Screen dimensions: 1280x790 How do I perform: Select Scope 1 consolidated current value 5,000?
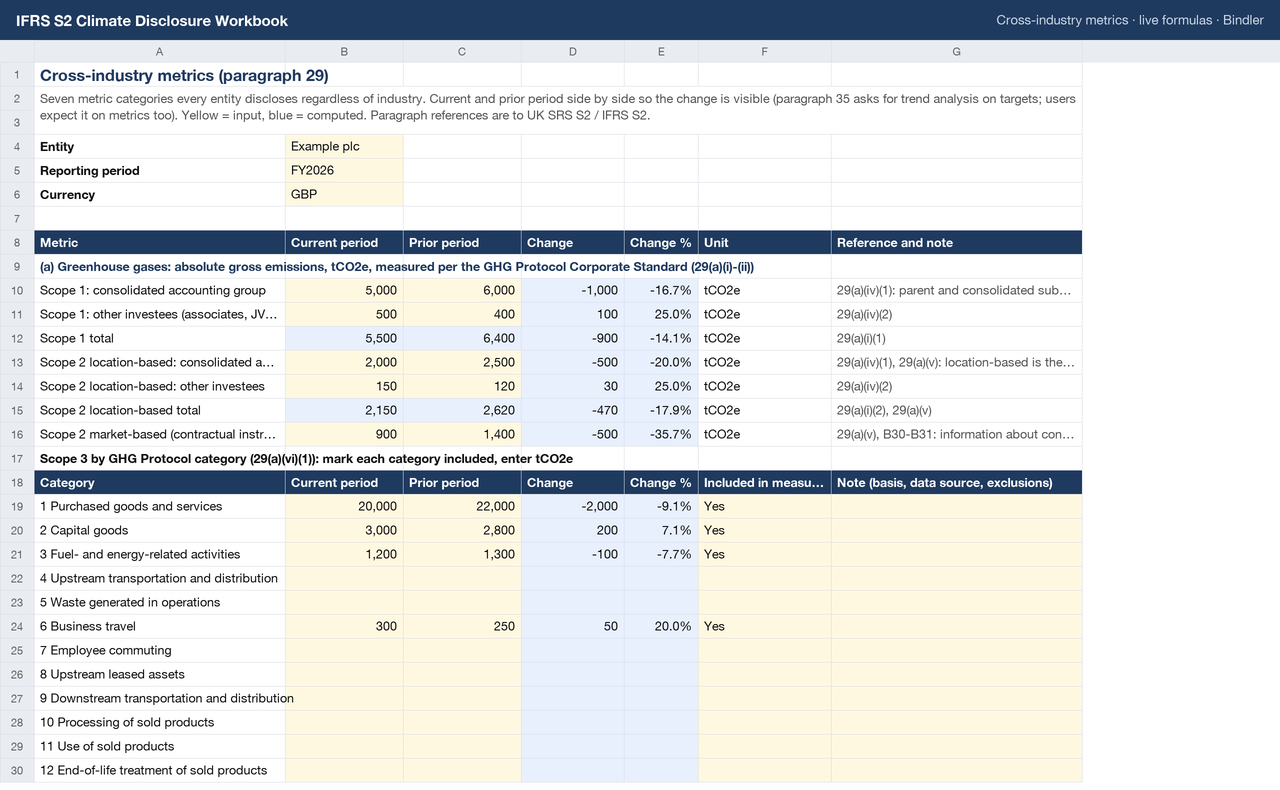pos(344,290)
